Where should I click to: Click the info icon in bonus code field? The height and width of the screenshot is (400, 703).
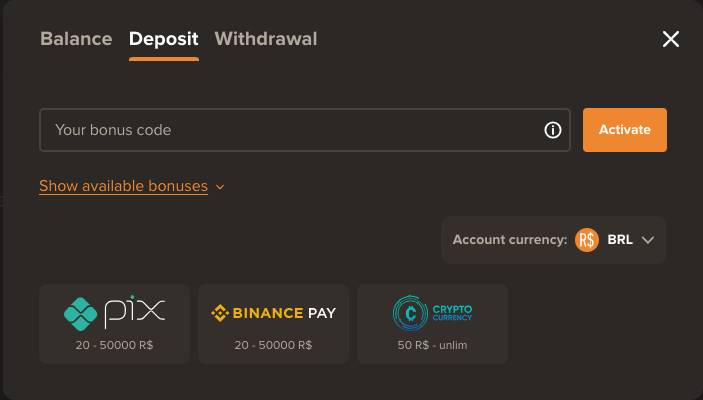(x=552, y=130)
